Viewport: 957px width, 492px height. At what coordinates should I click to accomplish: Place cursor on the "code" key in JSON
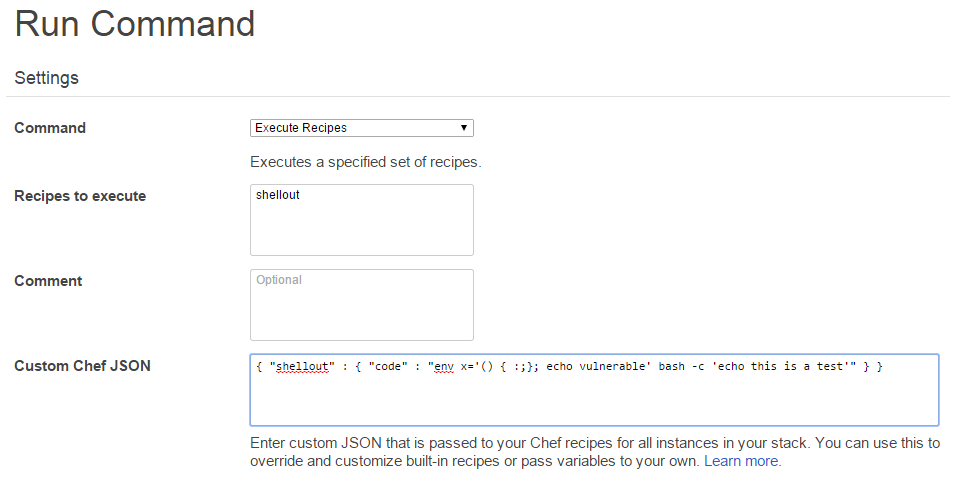coord(388,366)
